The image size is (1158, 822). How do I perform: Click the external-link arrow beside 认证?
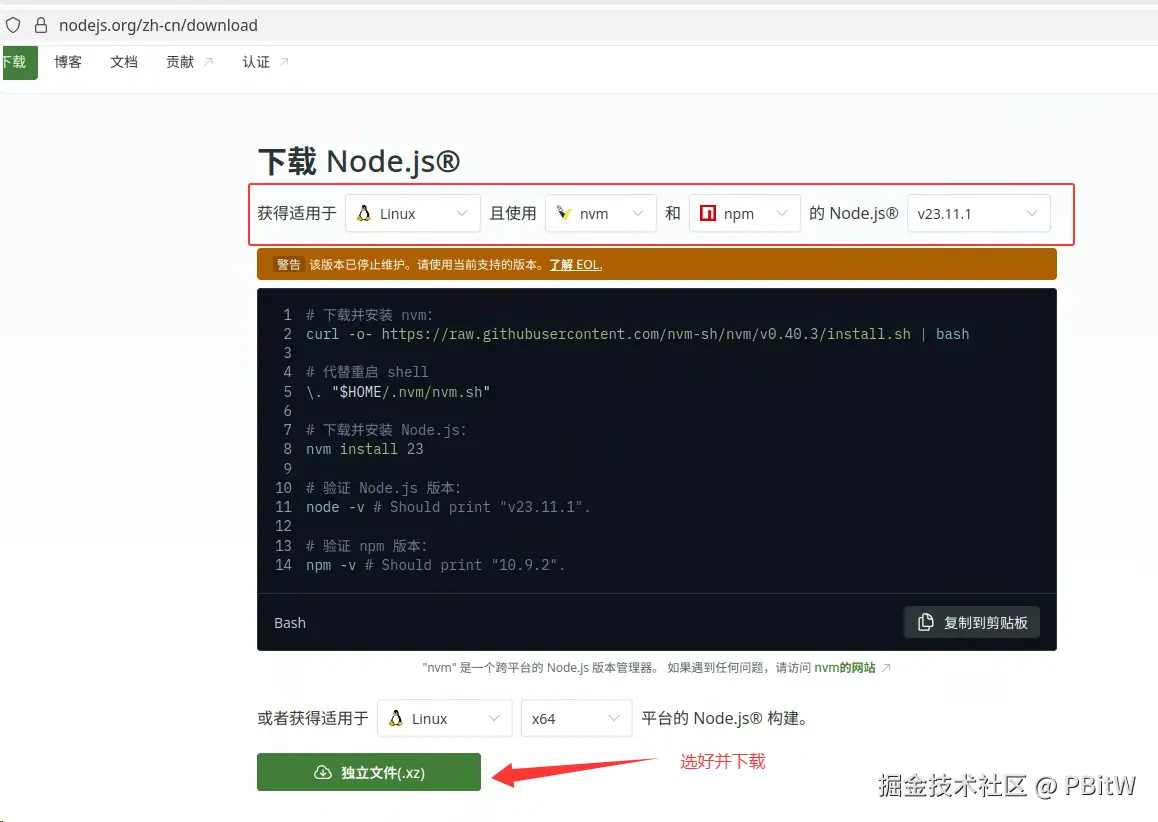coord(284,62)
